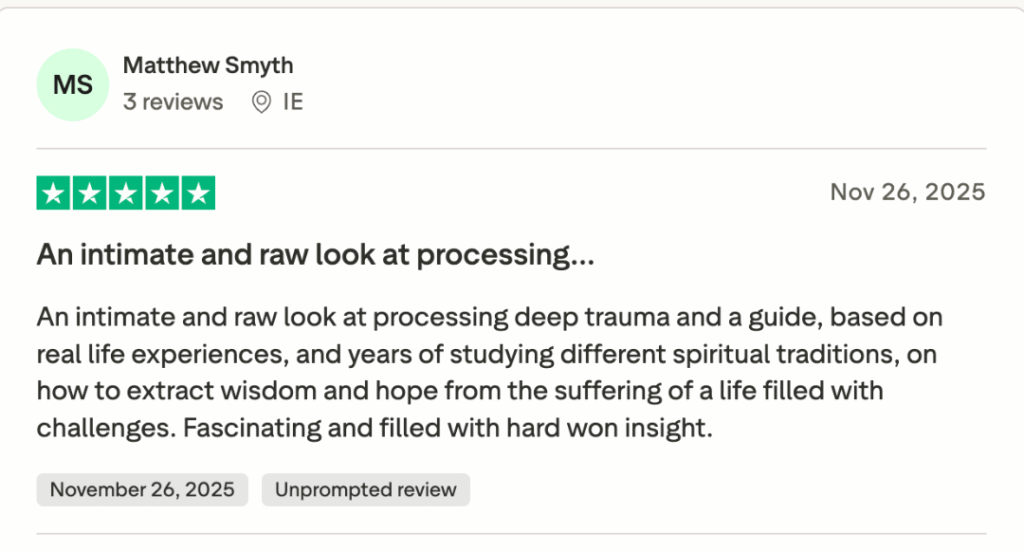Click the third green rating star
Image resolution: width=1024 pixels, height=551 pixels.
tap(126, 193)
